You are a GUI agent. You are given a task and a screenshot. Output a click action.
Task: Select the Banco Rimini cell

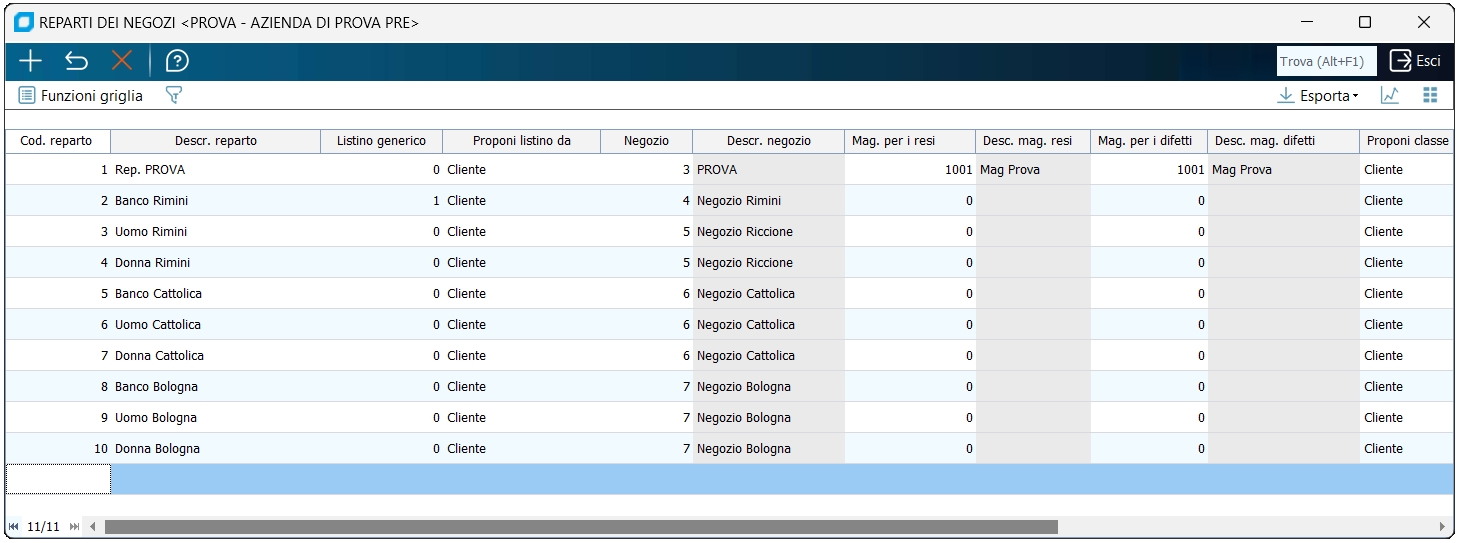tap(215, 201)
